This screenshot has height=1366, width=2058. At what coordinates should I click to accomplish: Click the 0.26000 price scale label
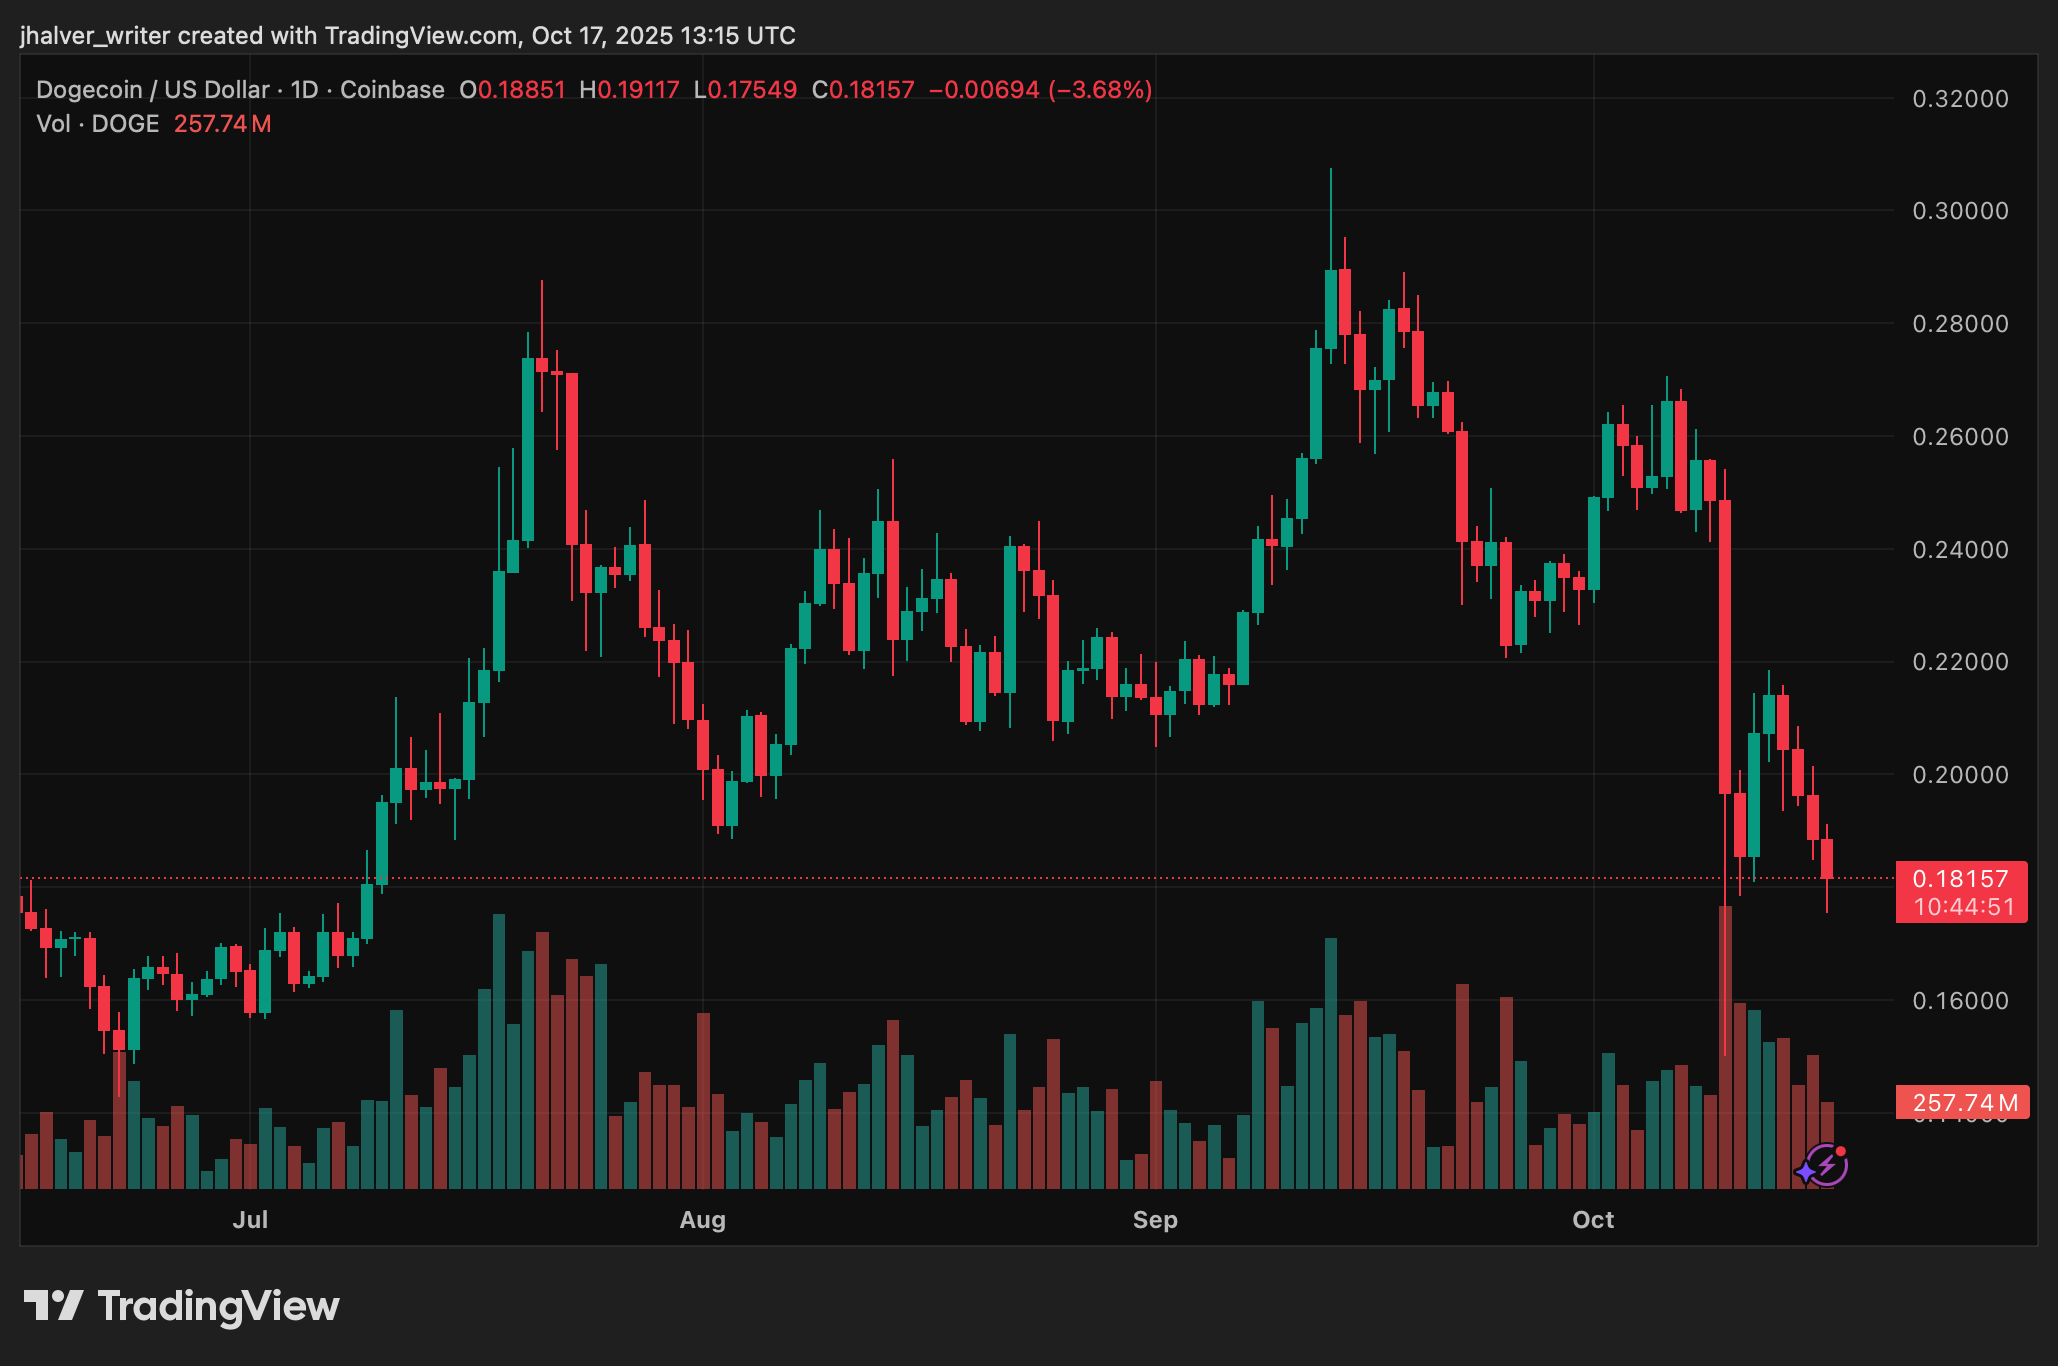coord(1960,437)
